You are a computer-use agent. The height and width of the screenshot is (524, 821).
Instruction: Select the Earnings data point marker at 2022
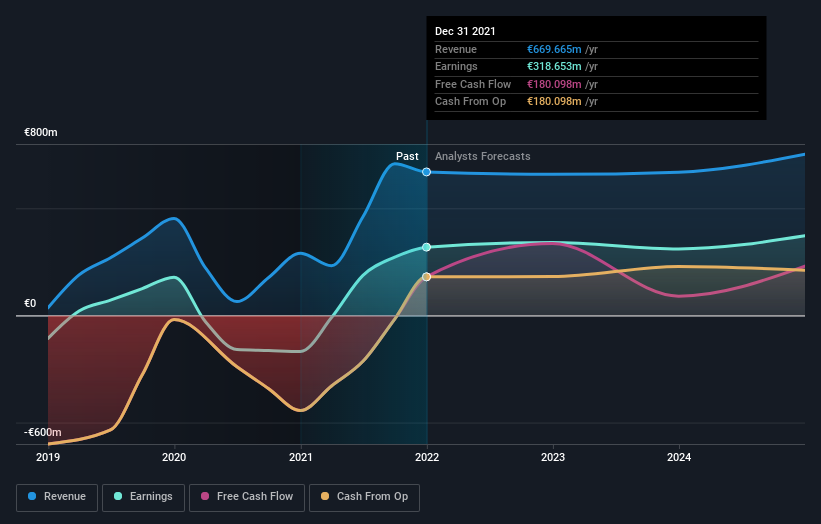tap(427, 247)
